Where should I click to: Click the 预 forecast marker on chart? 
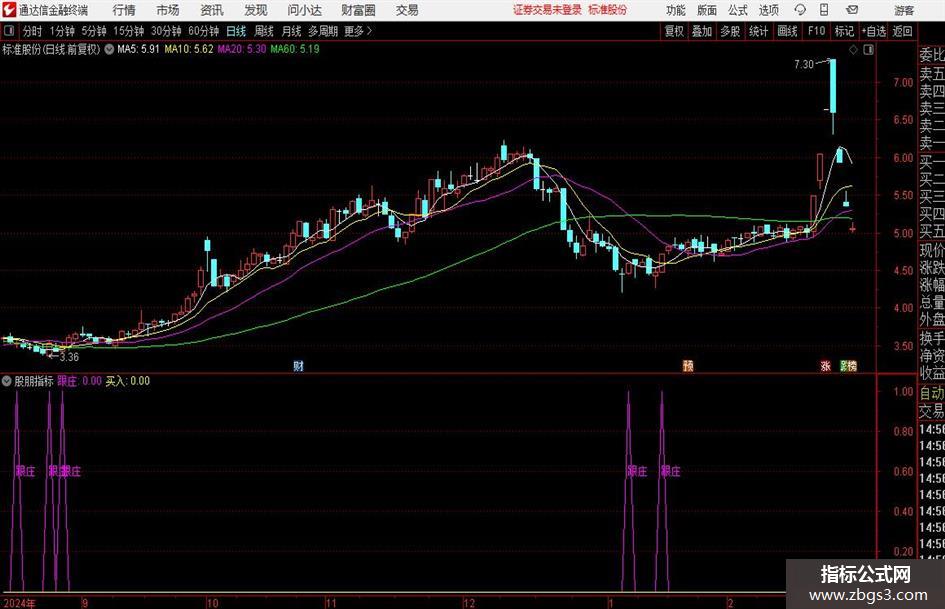coord(688,366)
